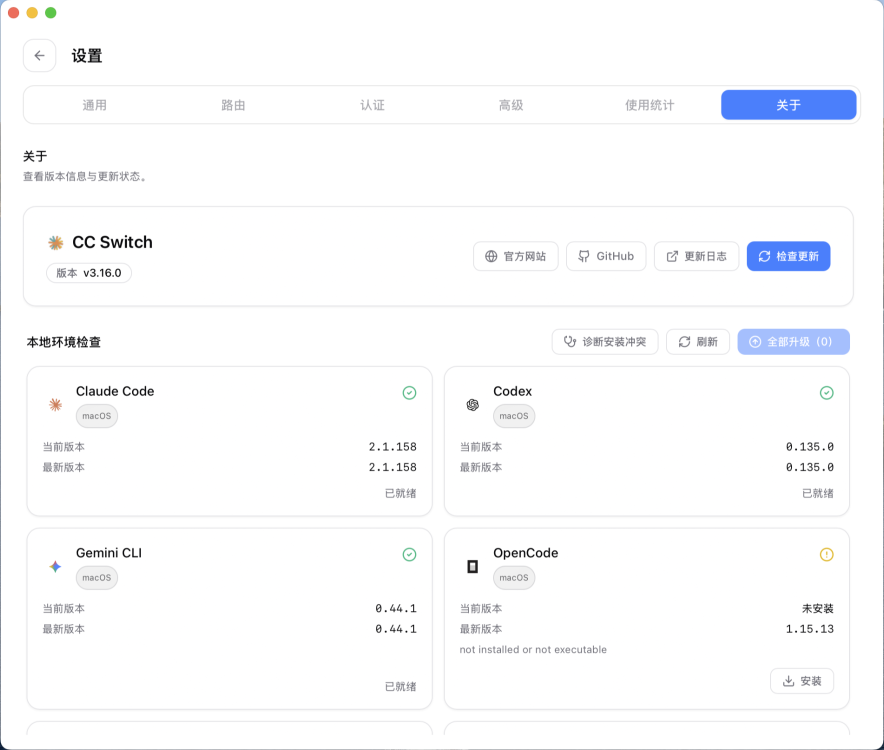The image size is (884, 750).
Task: Click the Claude Code app icon
Action: tap(55, 404)
